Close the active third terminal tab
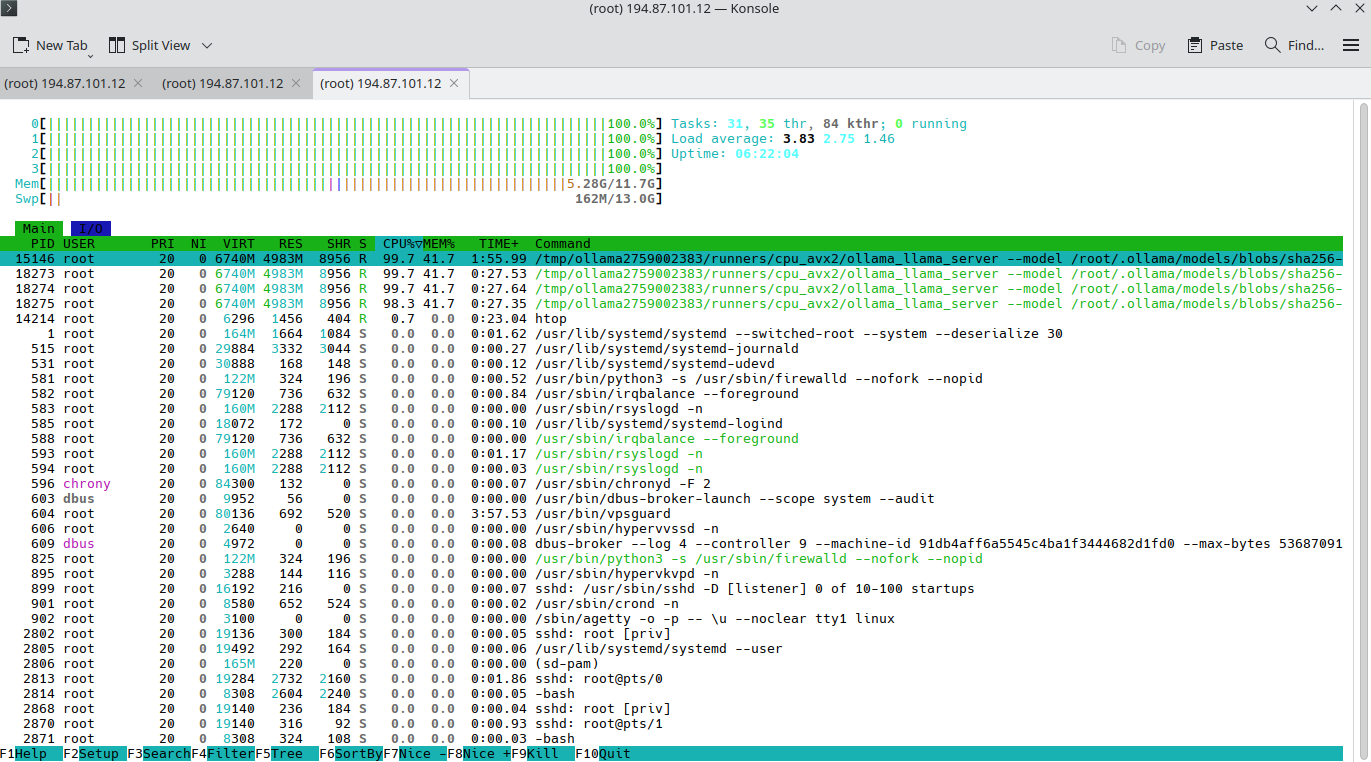The width and height of the screenshot is (1371, 762). pyautogui.click(x=454, y=83)
